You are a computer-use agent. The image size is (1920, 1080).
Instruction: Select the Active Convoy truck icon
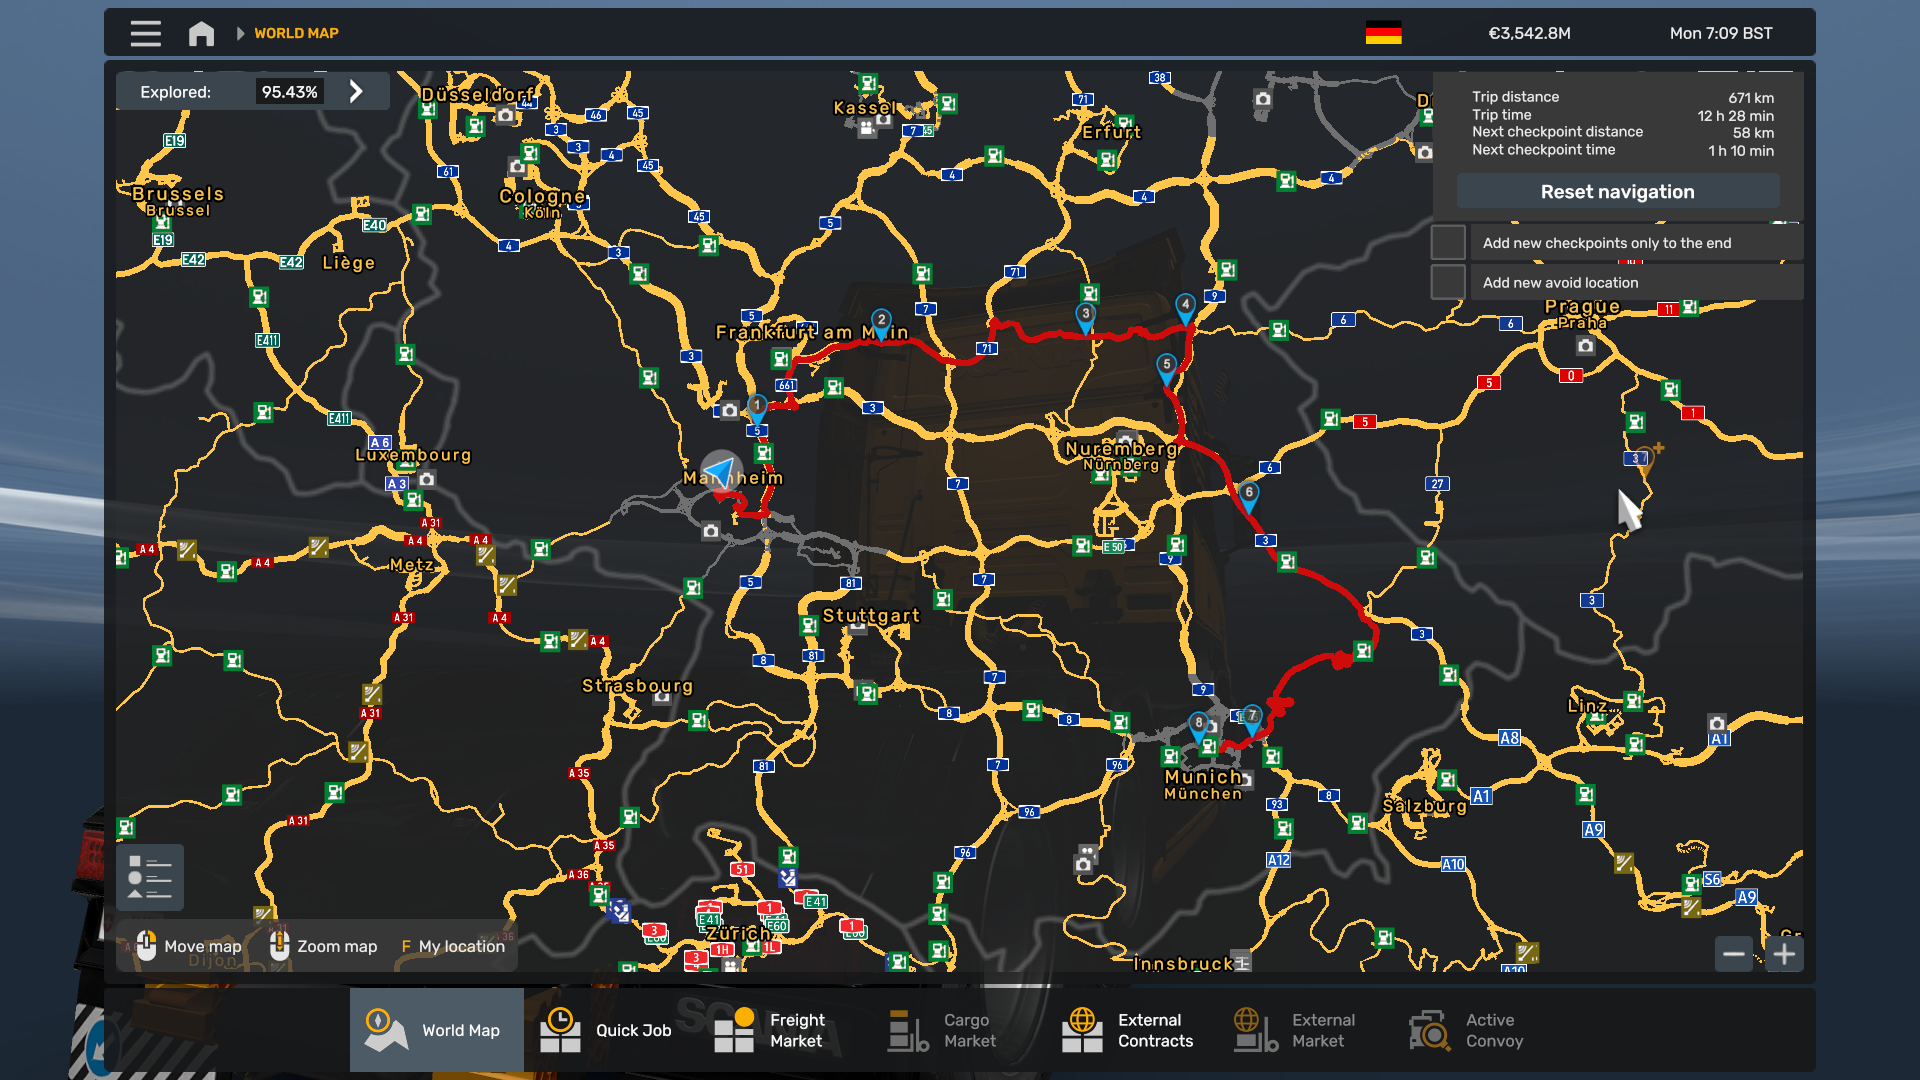[1428, 1030]
